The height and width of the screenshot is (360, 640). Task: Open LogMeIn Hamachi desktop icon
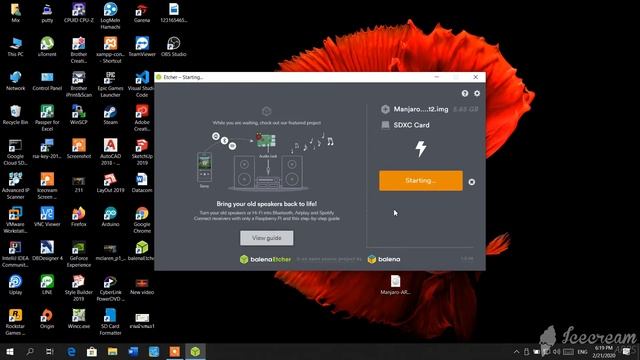pyautogui.click(x=110, y=16)
